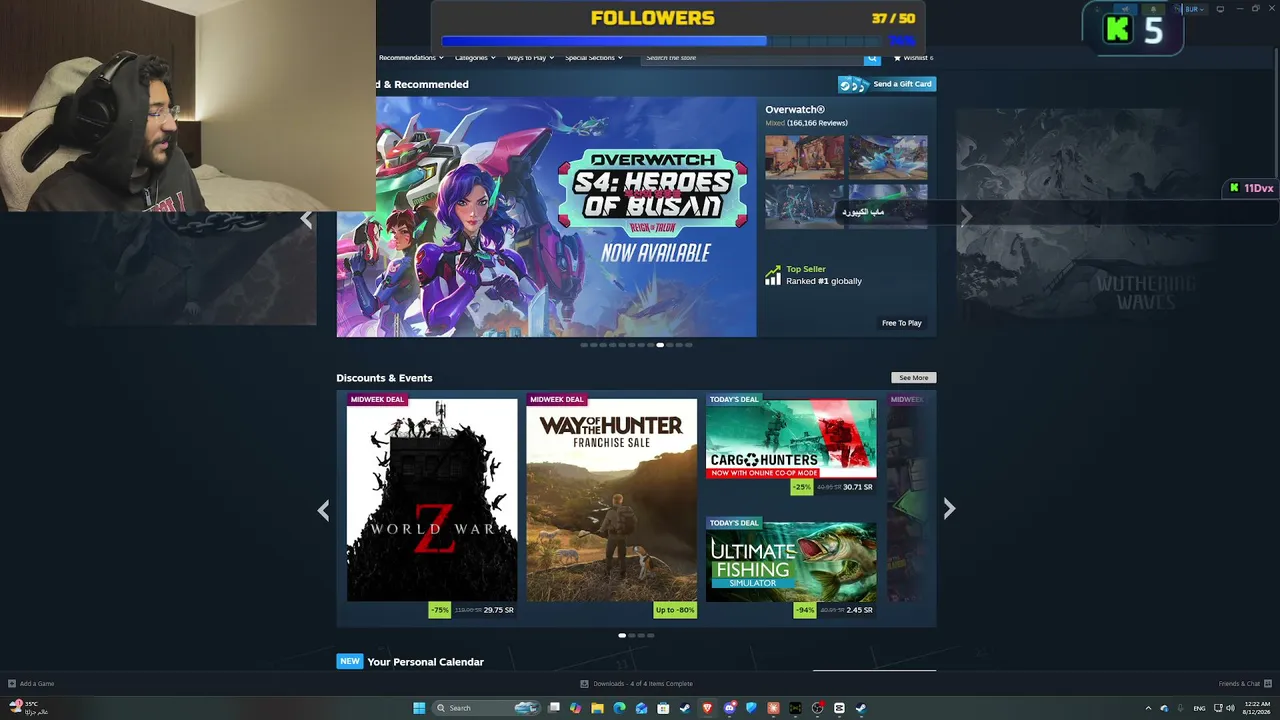Select the highlighted featured carousel dot
Viewport: 1280px width, 720px height.
pyautogui.click(x=660, y=345)
